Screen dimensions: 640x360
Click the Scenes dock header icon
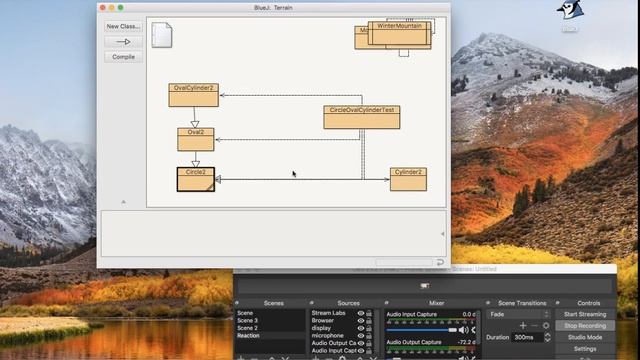pos(237,303)
